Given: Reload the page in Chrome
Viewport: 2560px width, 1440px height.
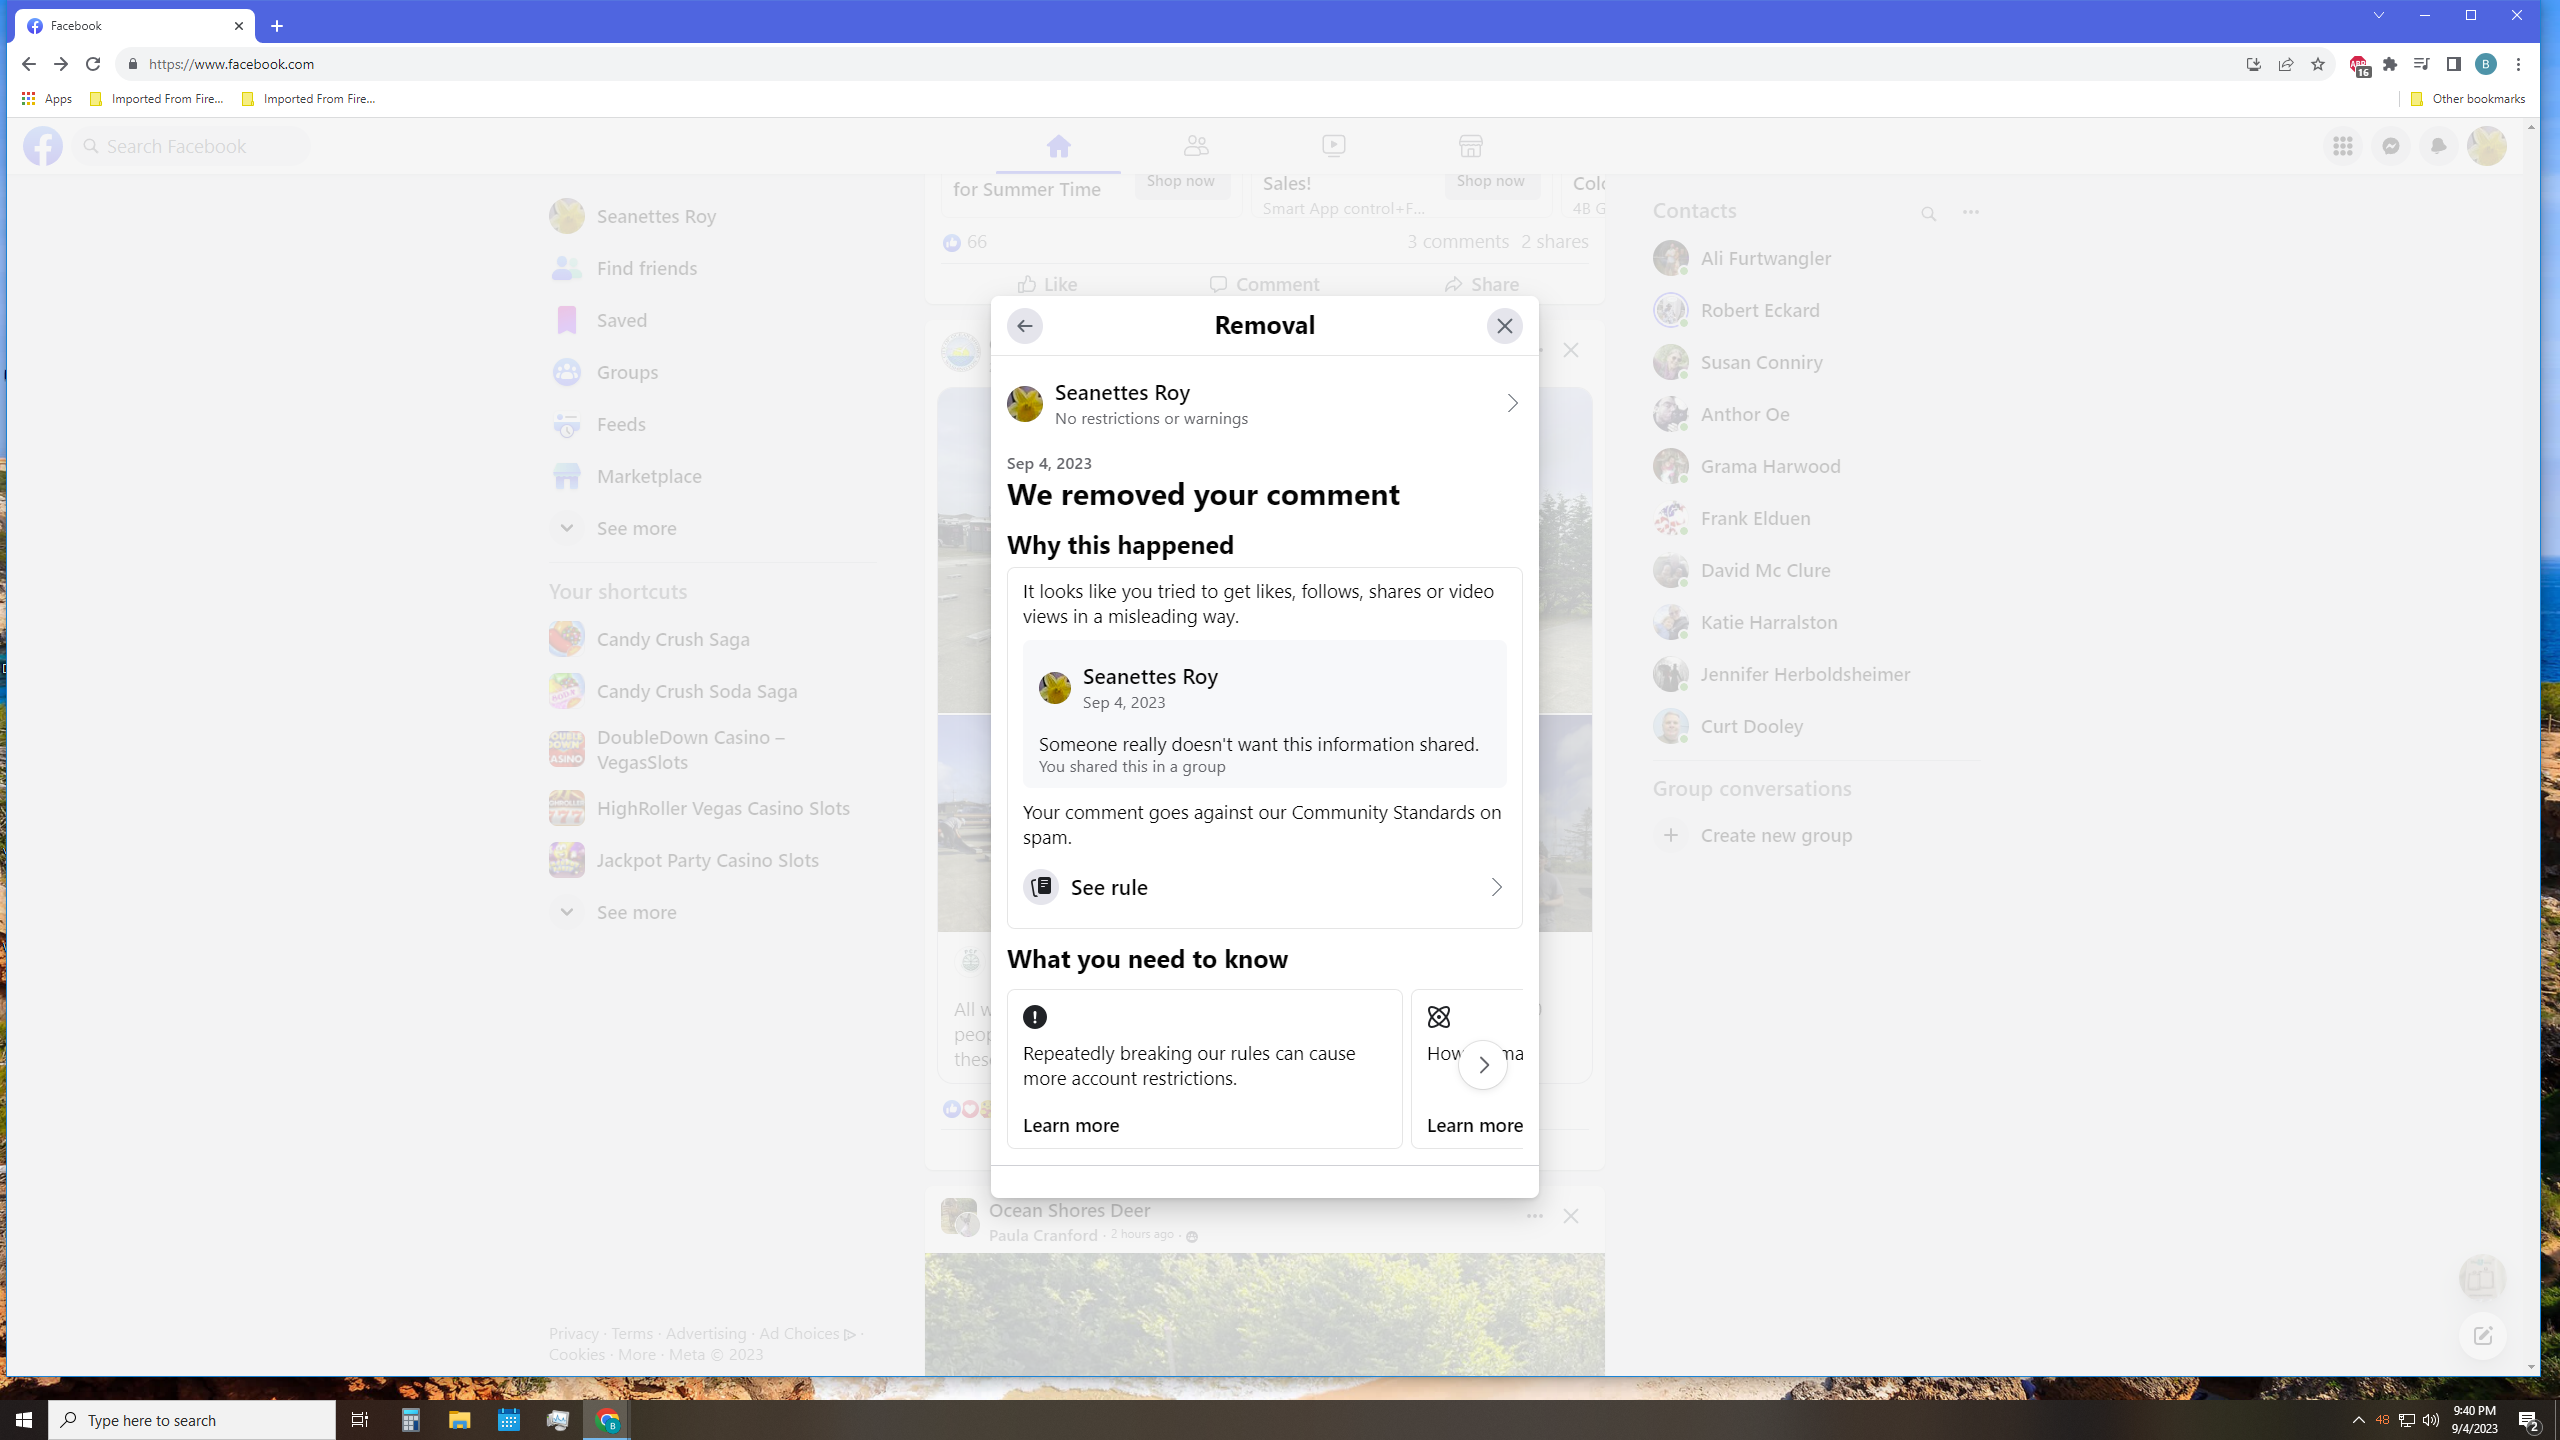Looking at the screenshot, I should tap(93, 64).
